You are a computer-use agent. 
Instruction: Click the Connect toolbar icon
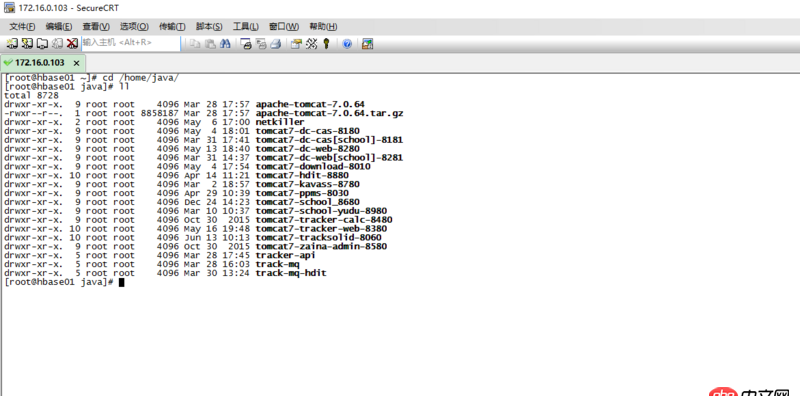click(x=11, y=43)
